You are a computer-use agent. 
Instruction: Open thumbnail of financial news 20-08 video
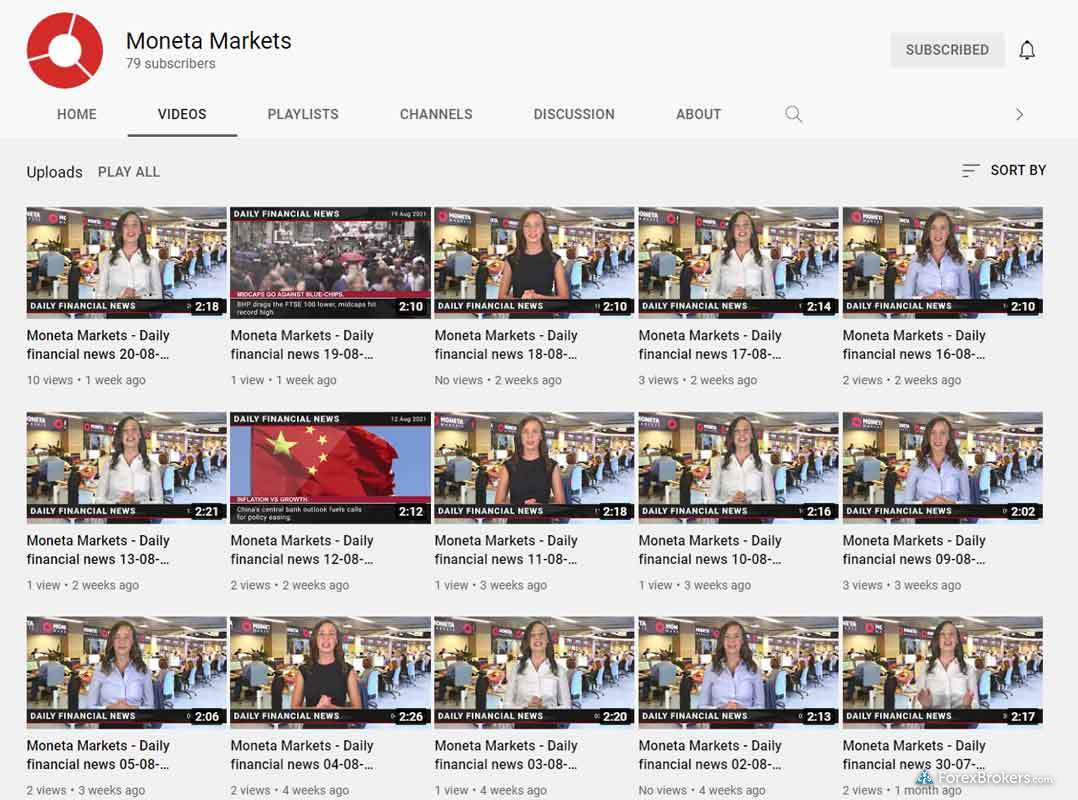pyautogui.click(x=126, y=263)
